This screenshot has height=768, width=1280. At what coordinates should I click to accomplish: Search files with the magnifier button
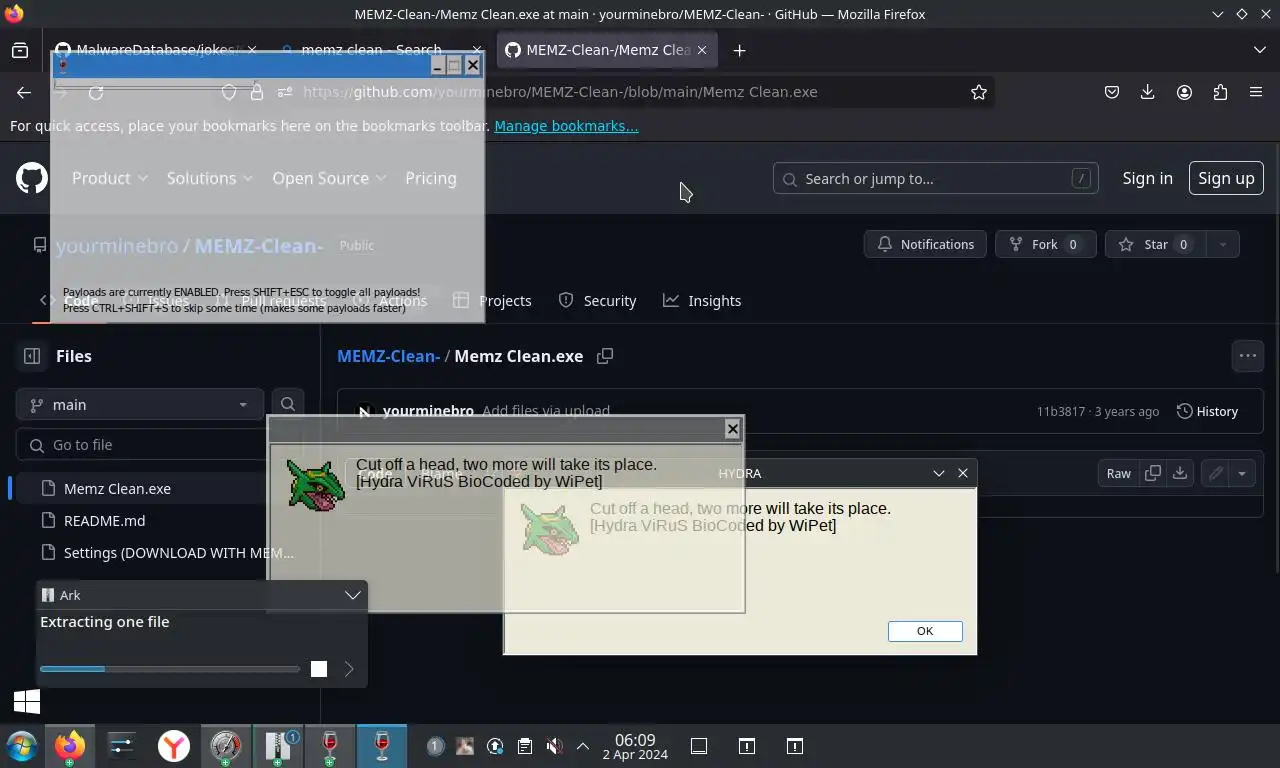(288, 404)
